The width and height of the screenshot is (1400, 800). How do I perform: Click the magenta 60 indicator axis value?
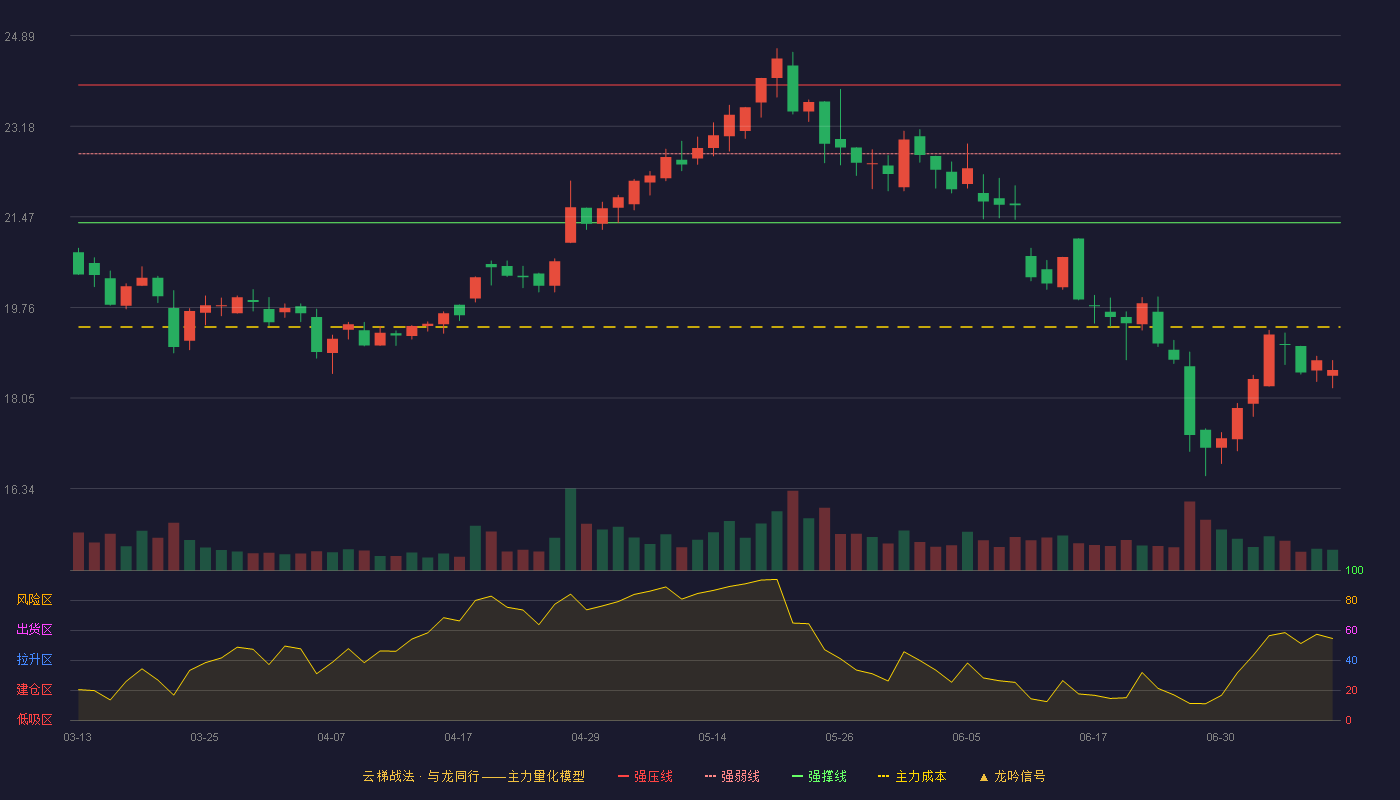click(1351, 631)
